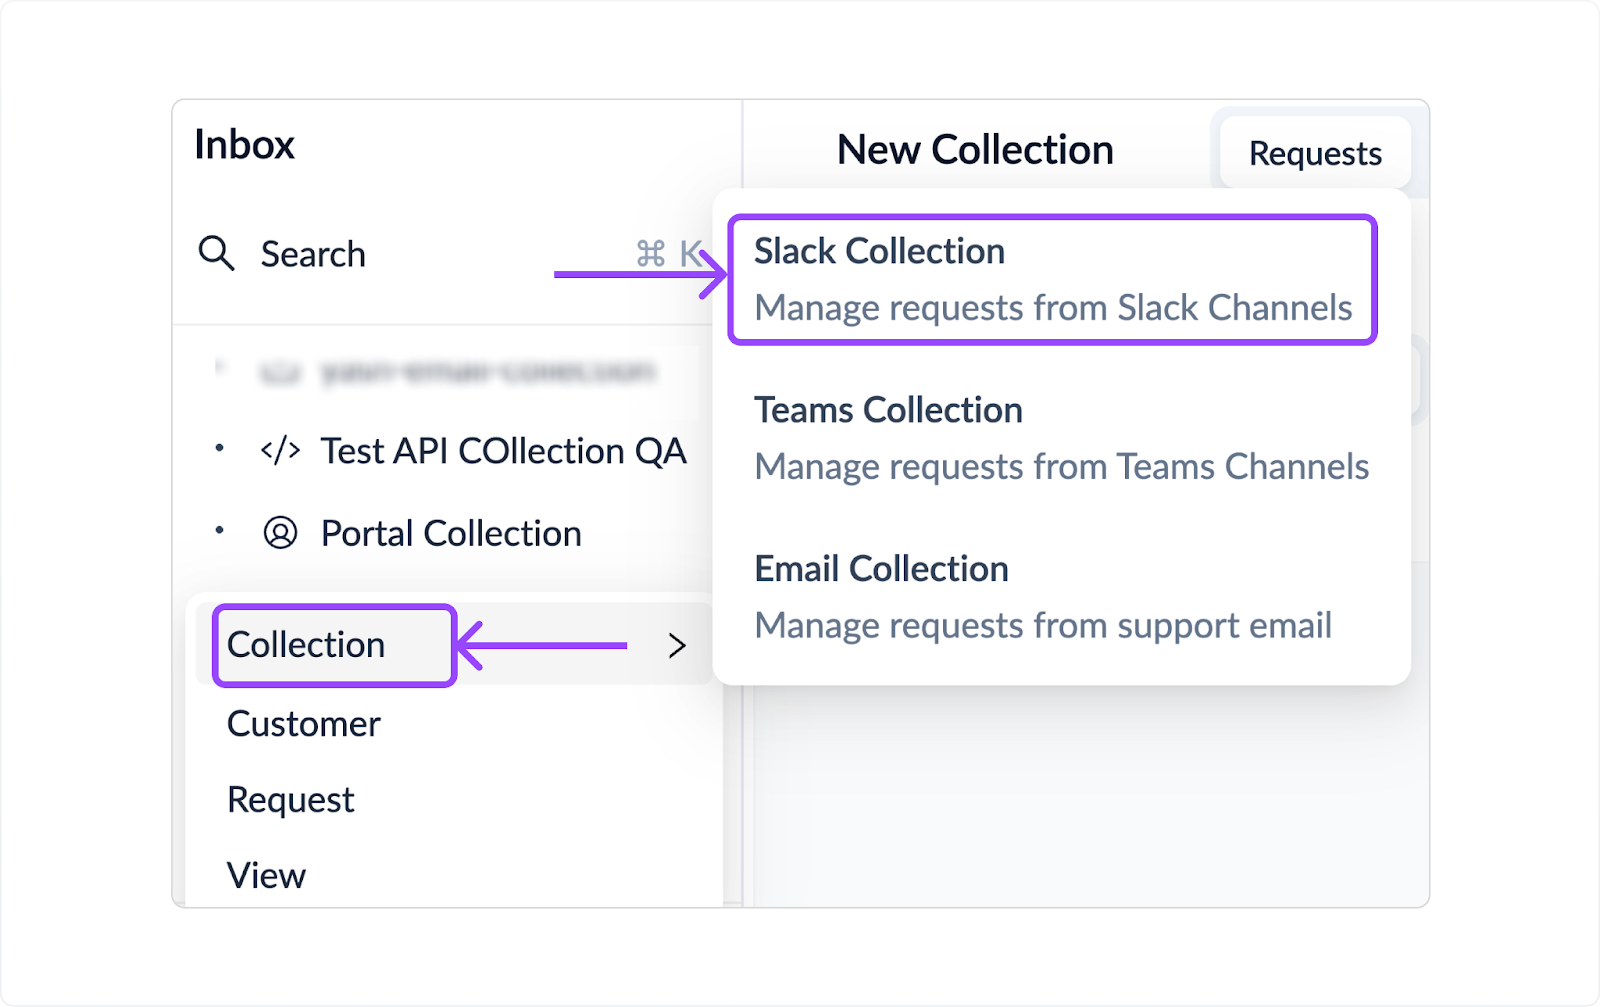
Task: Open the Portal Collection
Action: tap(450, 533)
